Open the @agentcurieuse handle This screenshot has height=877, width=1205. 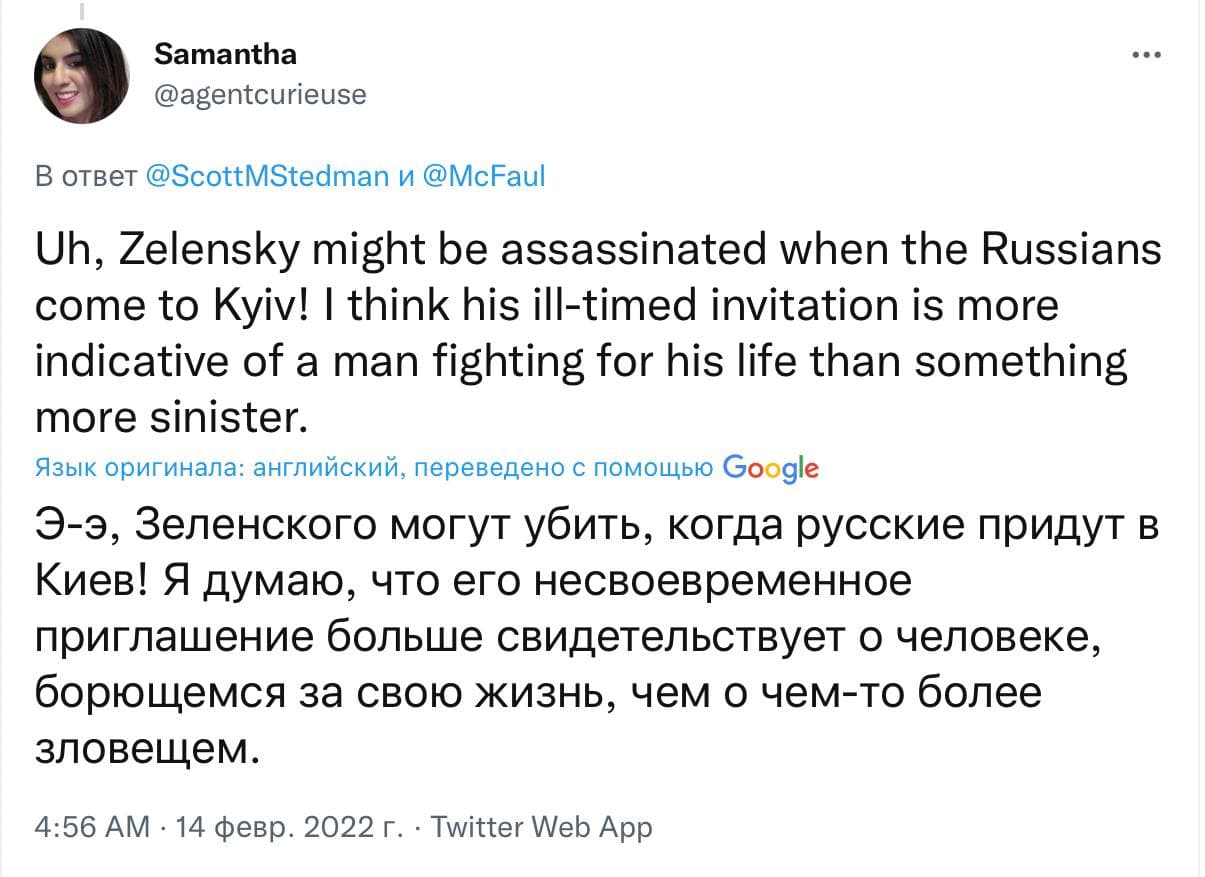coord(260,95)
